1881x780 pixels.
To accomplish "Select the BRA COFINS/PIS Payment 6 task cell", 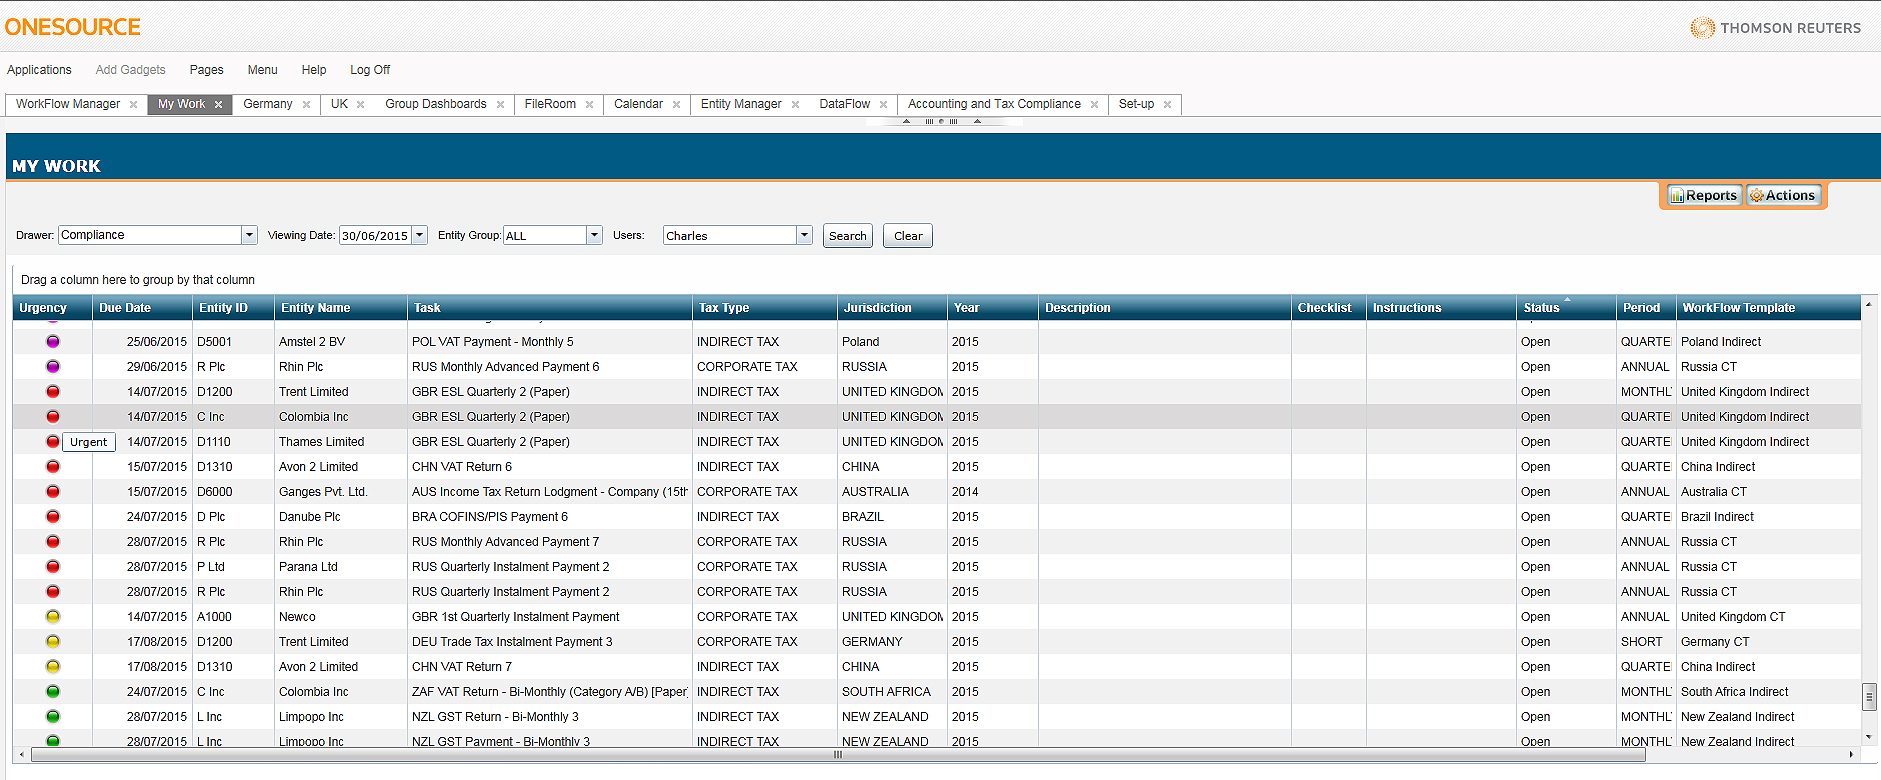I will click(x=550, y=517).
